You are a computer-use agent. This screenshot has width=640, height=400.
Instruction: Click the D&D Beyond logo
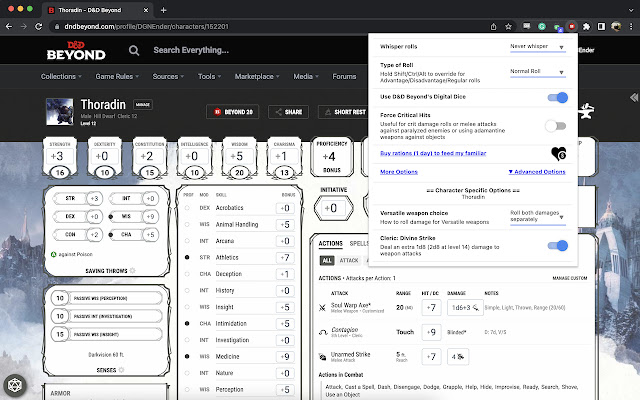click(76, 51)
